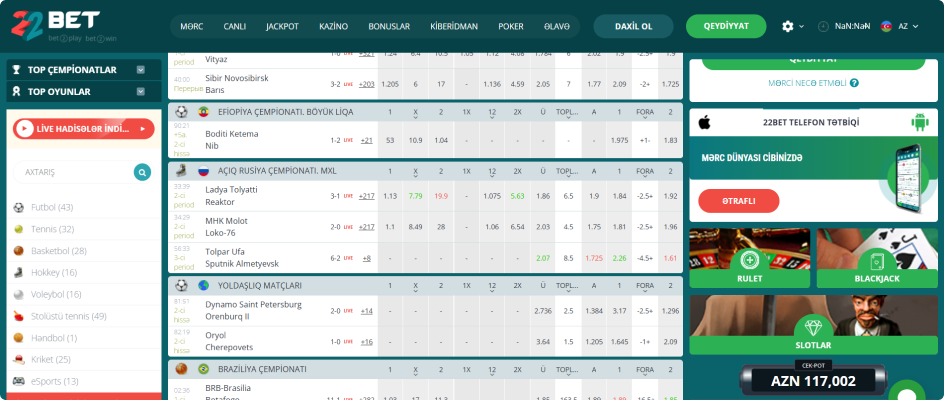944x400 pixels.
Task: Click the play icon on Live Hadisələr
Action: coord(24,129)
